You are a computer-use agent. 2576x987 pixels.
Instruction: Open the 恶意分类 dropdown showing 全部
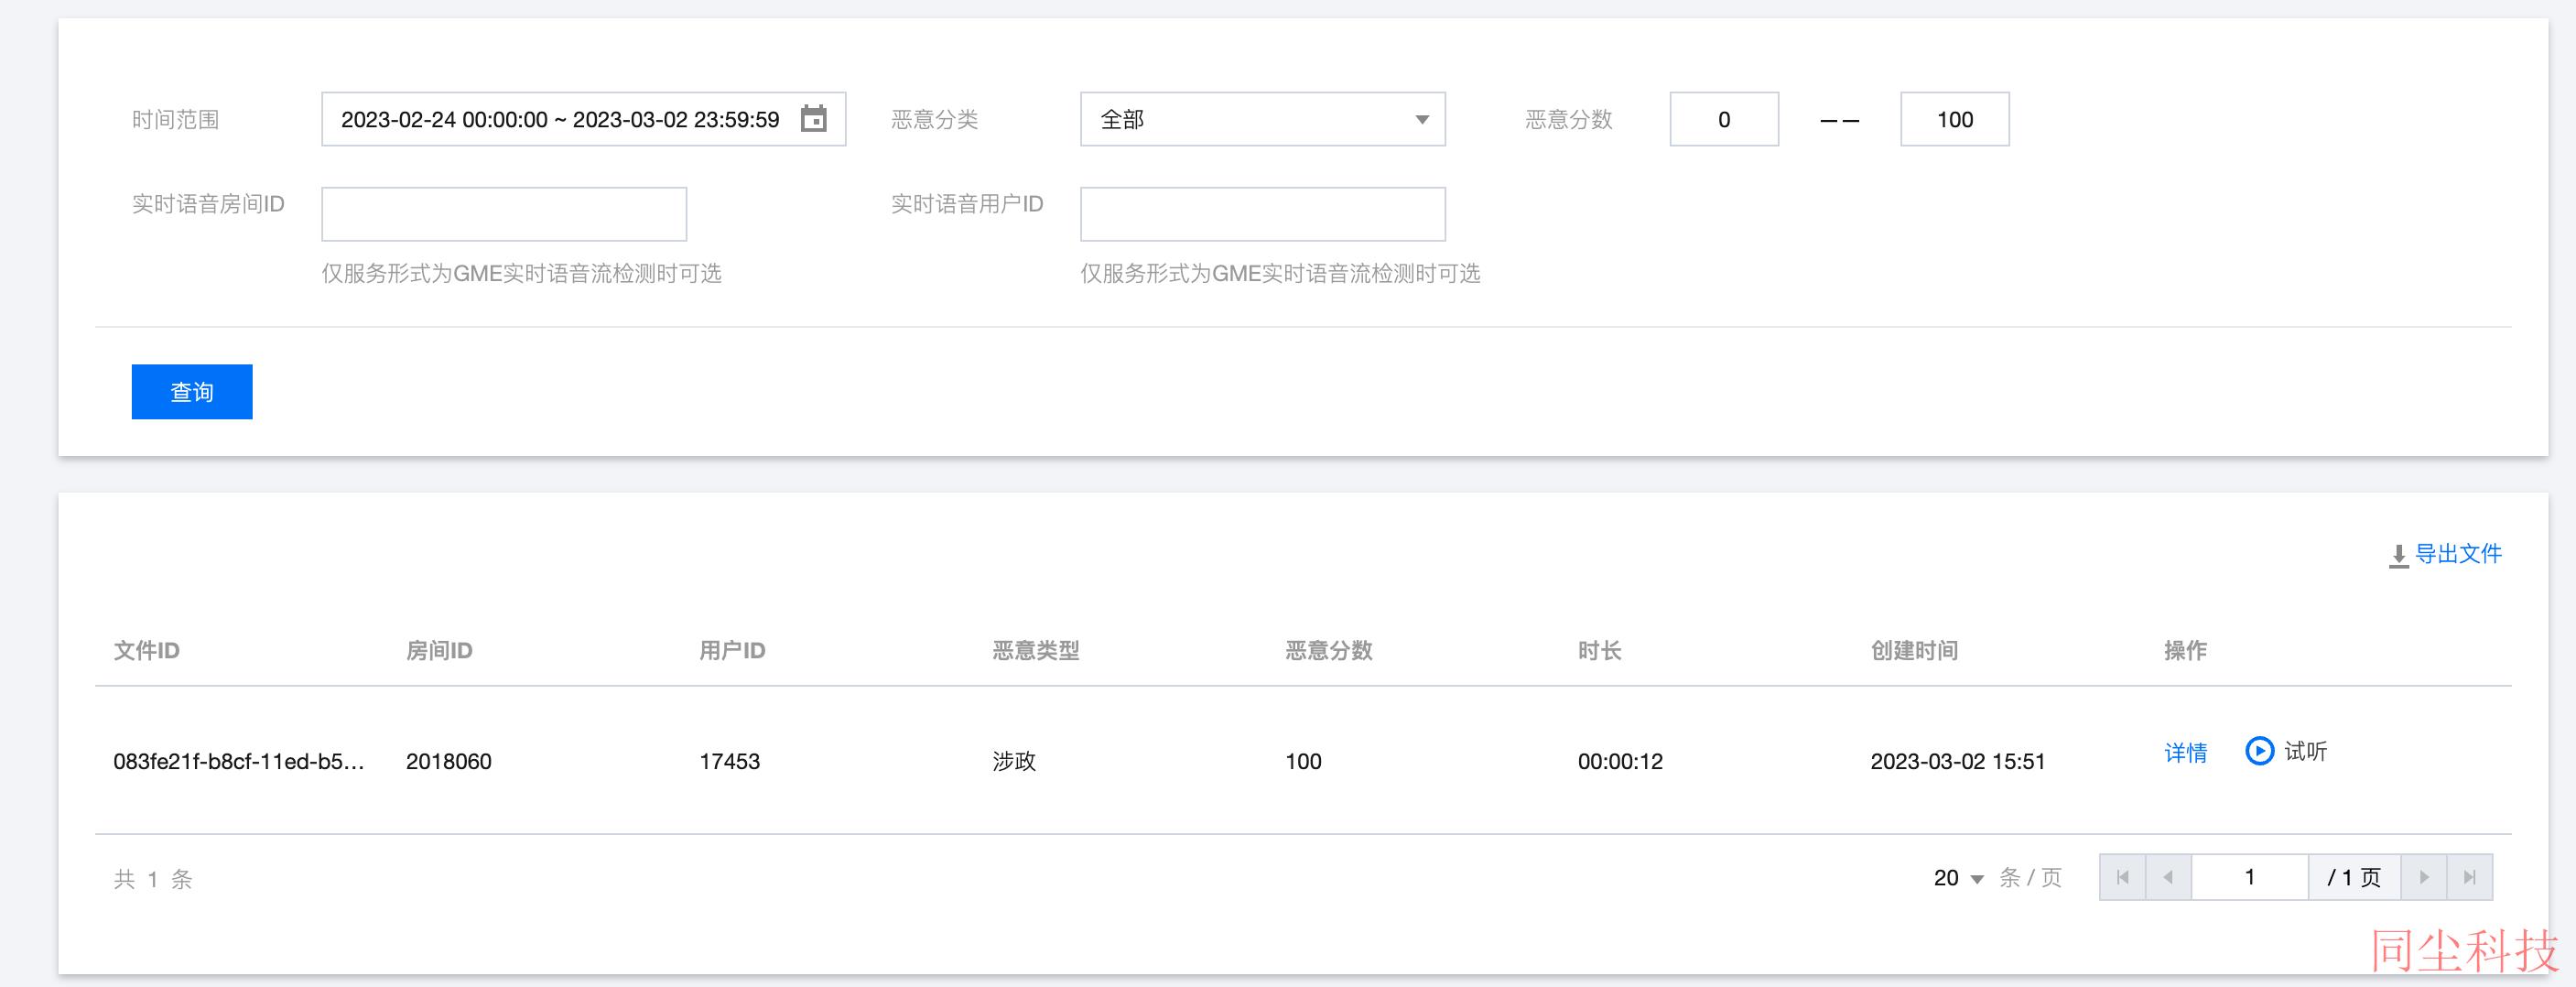click(x=1262, y=119)
